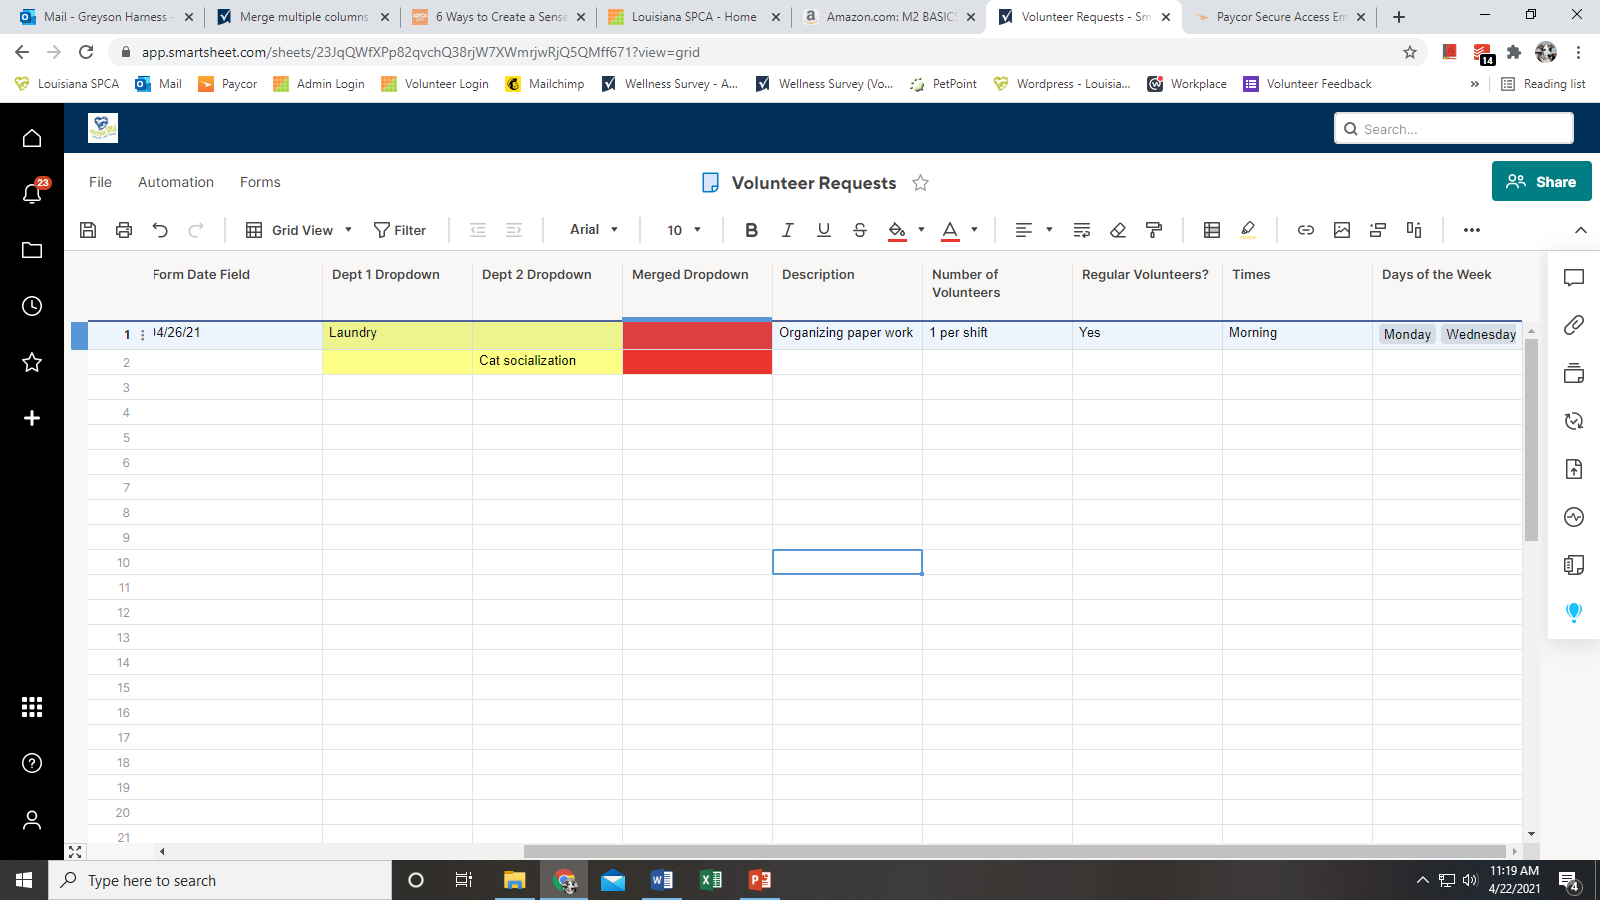Open Favorites star in left sidebar
Image resolution: width=1600 pixels, height=900 pixels.
32,362
